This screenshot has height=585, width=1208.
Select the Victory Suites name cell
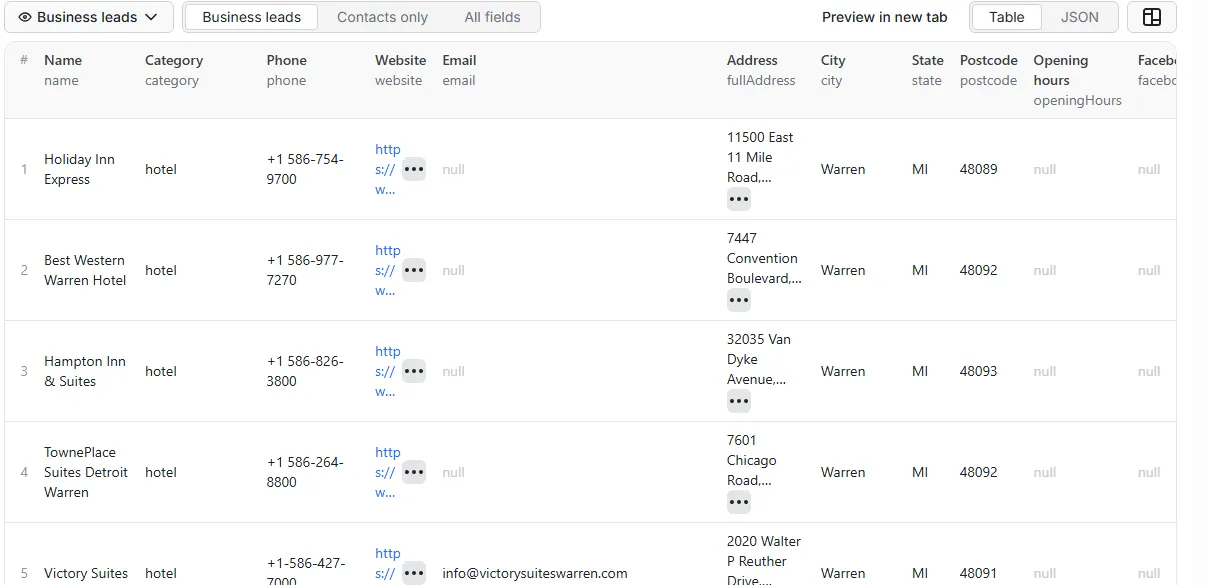point(86,573)
